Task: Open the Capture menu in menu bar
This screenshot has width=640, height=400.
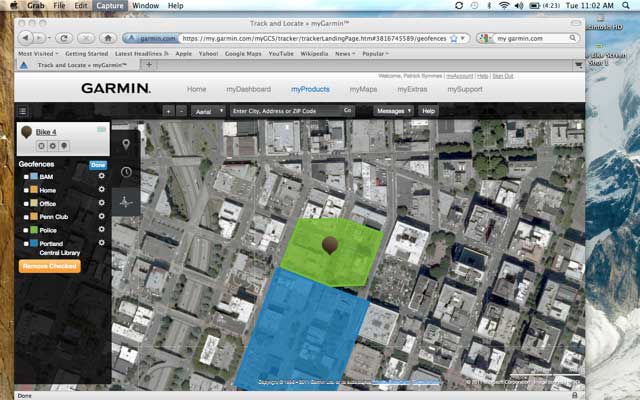Action: click(x=110, y=5)
